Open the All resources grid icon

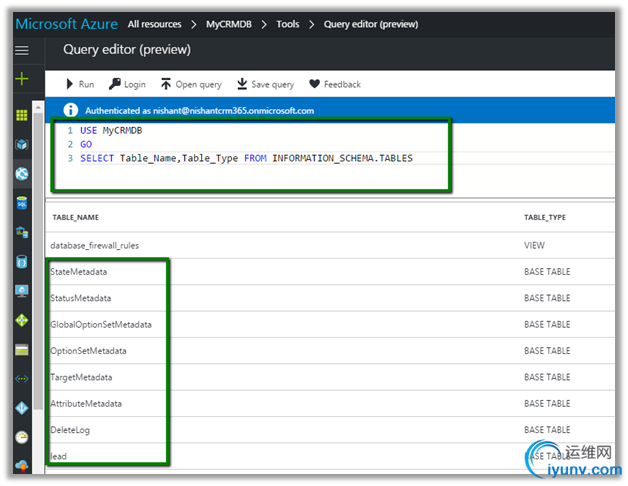(22, 115)
